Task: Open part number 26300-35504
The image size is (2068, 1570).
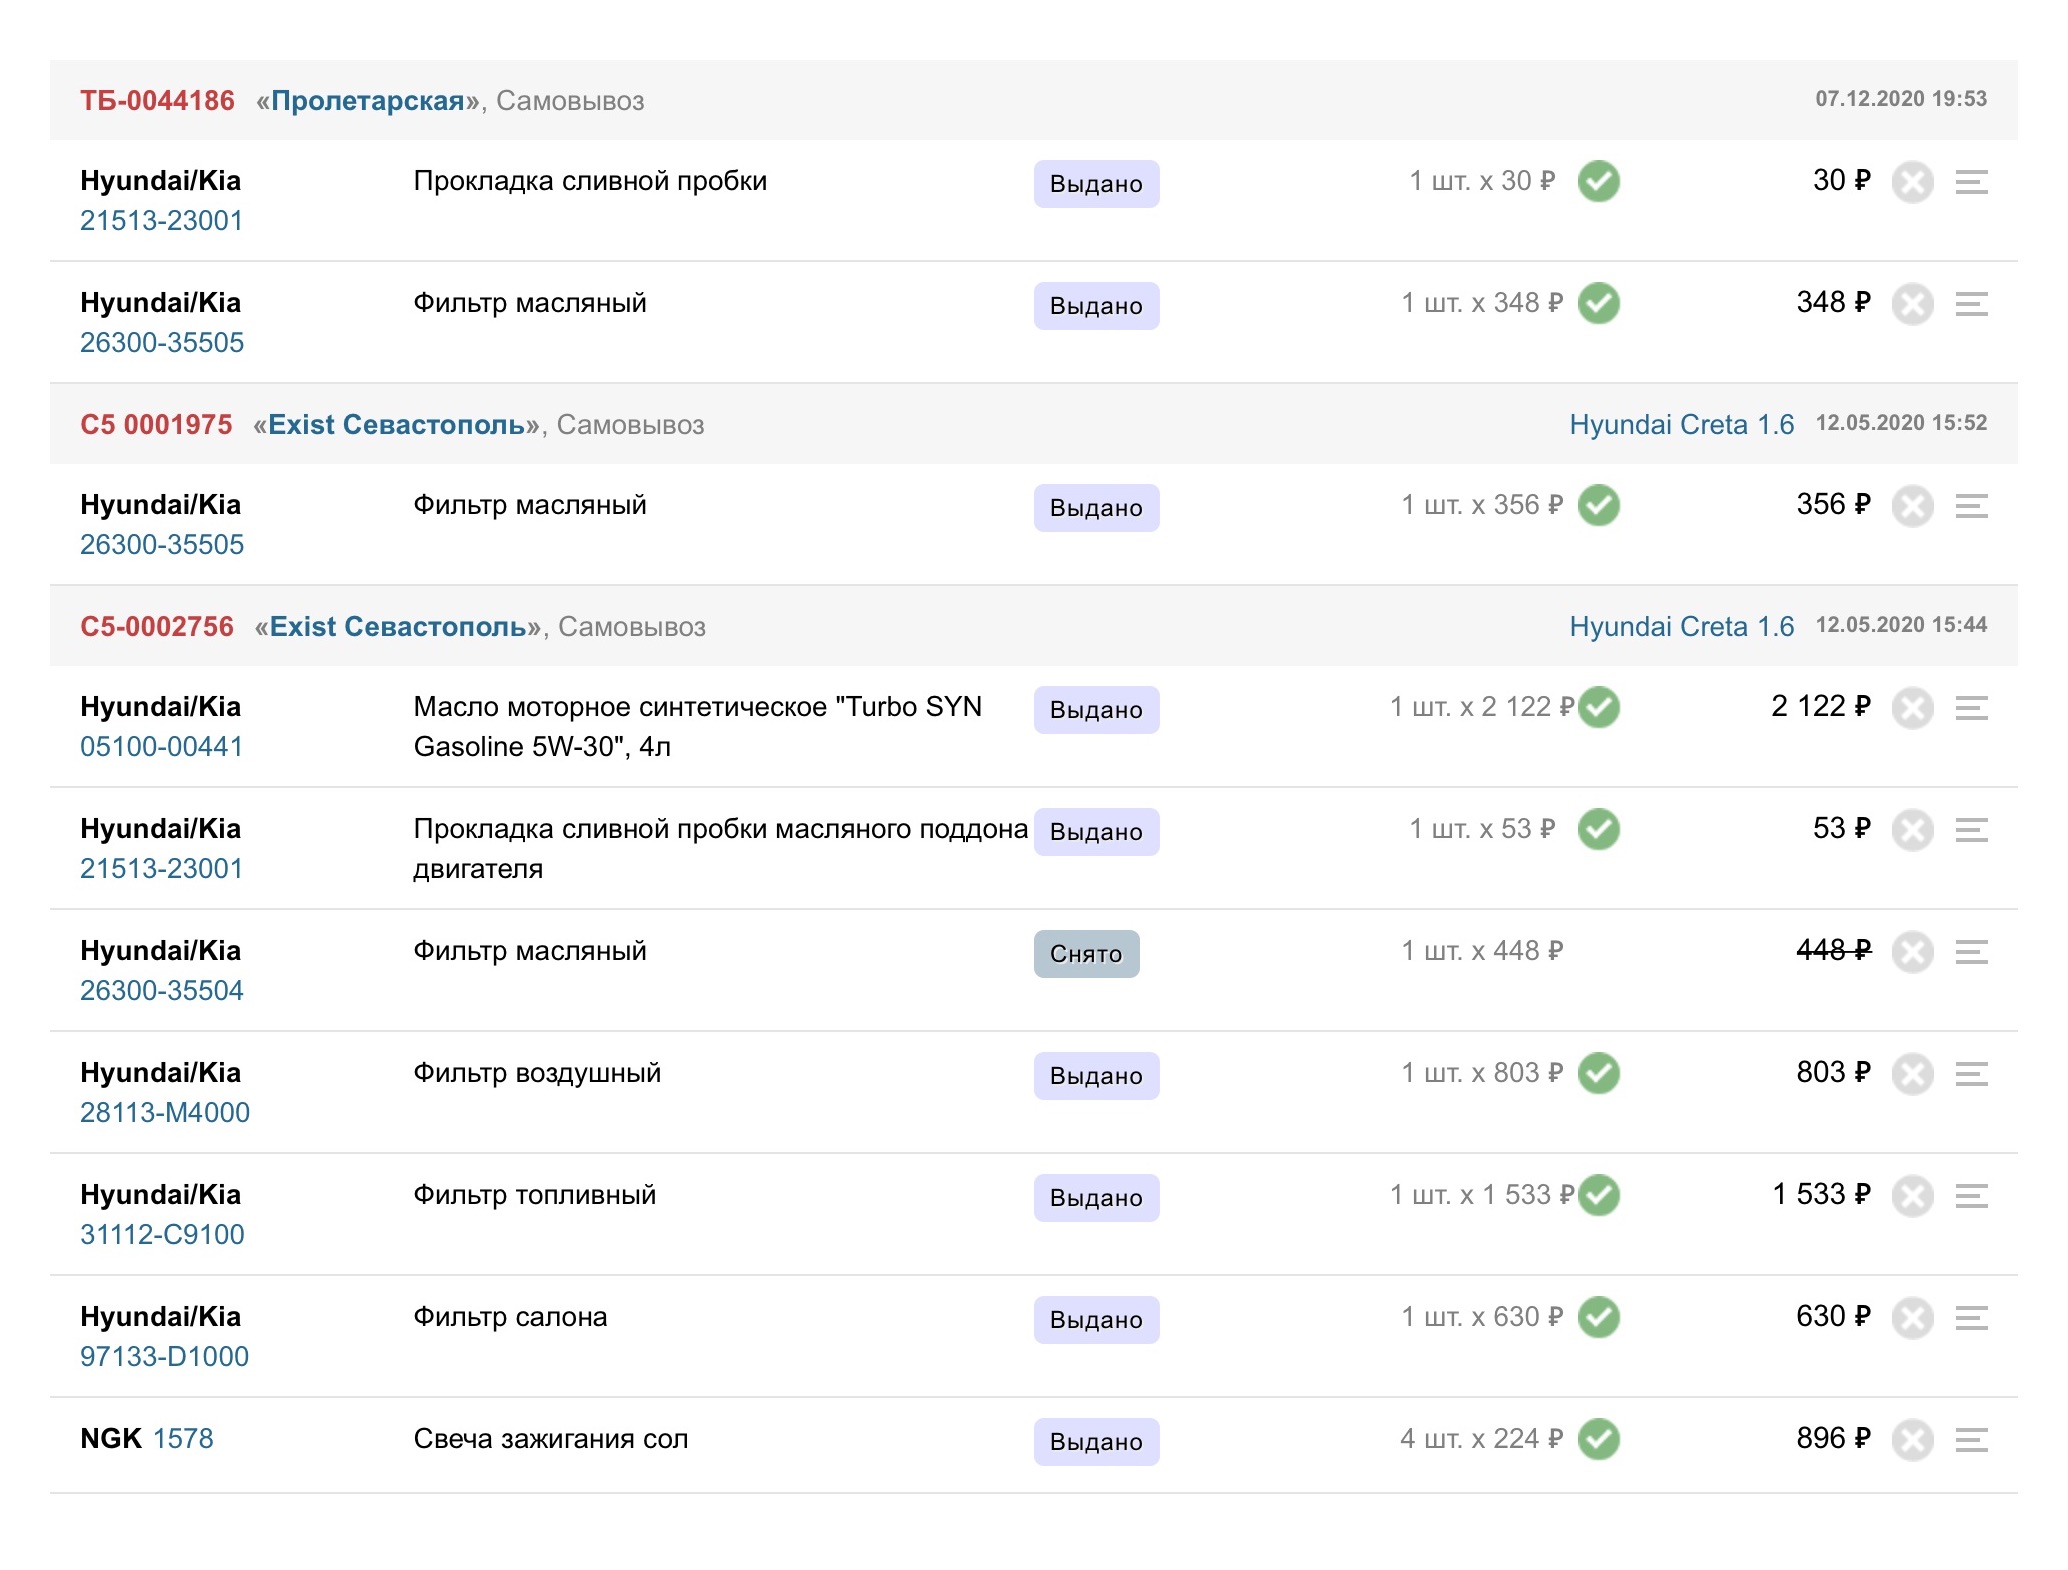Action: pos(162,990)
